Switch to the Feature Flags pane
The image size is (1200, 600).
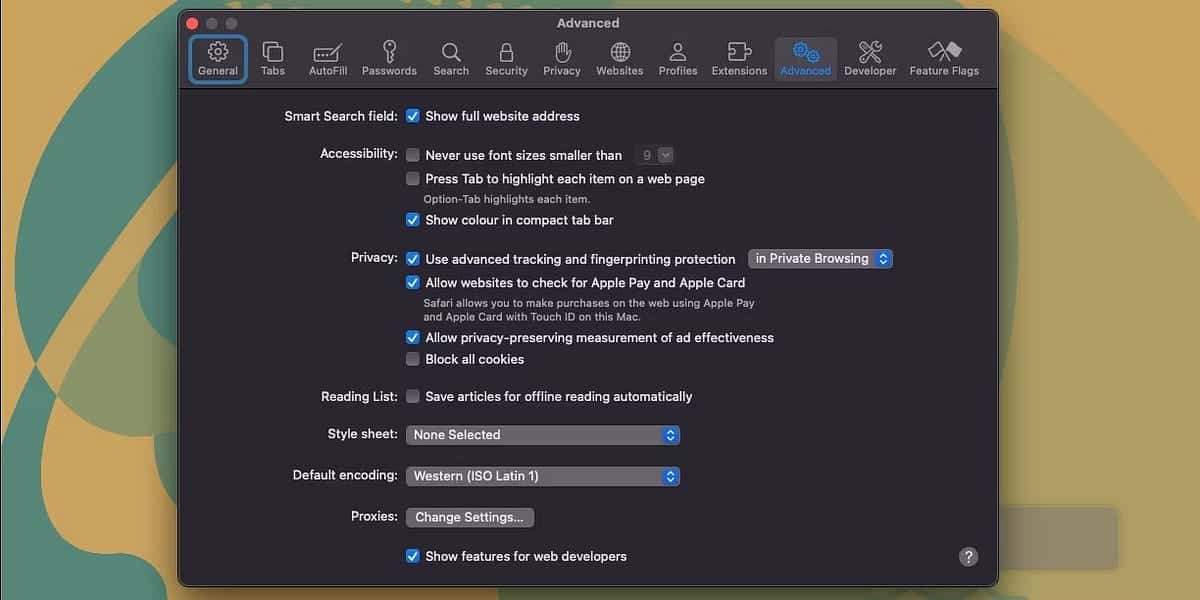(x=943, y=57)
